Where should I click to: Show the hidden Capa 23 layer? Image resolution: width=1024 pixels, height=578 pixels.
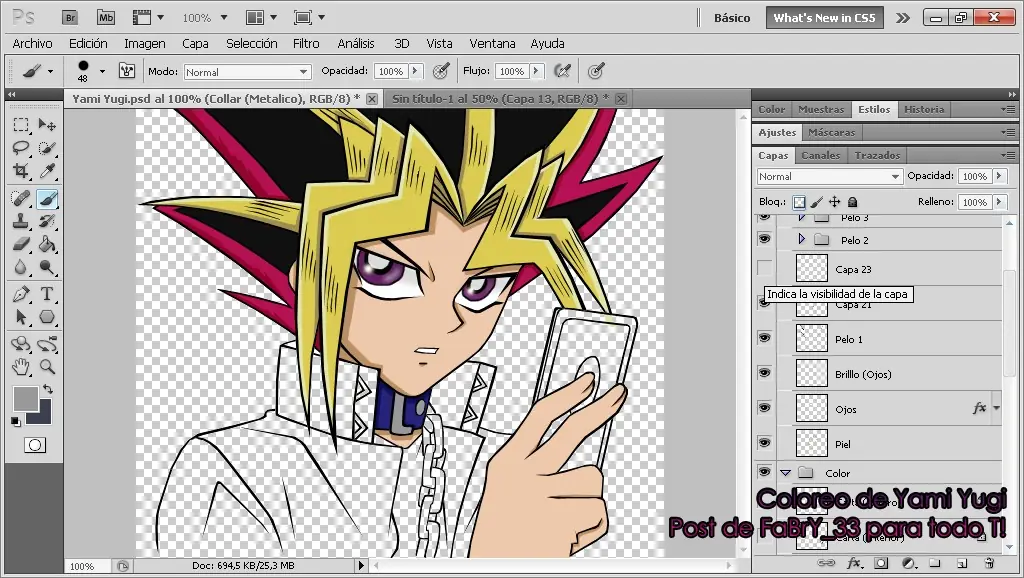click(x=764, y=268)
